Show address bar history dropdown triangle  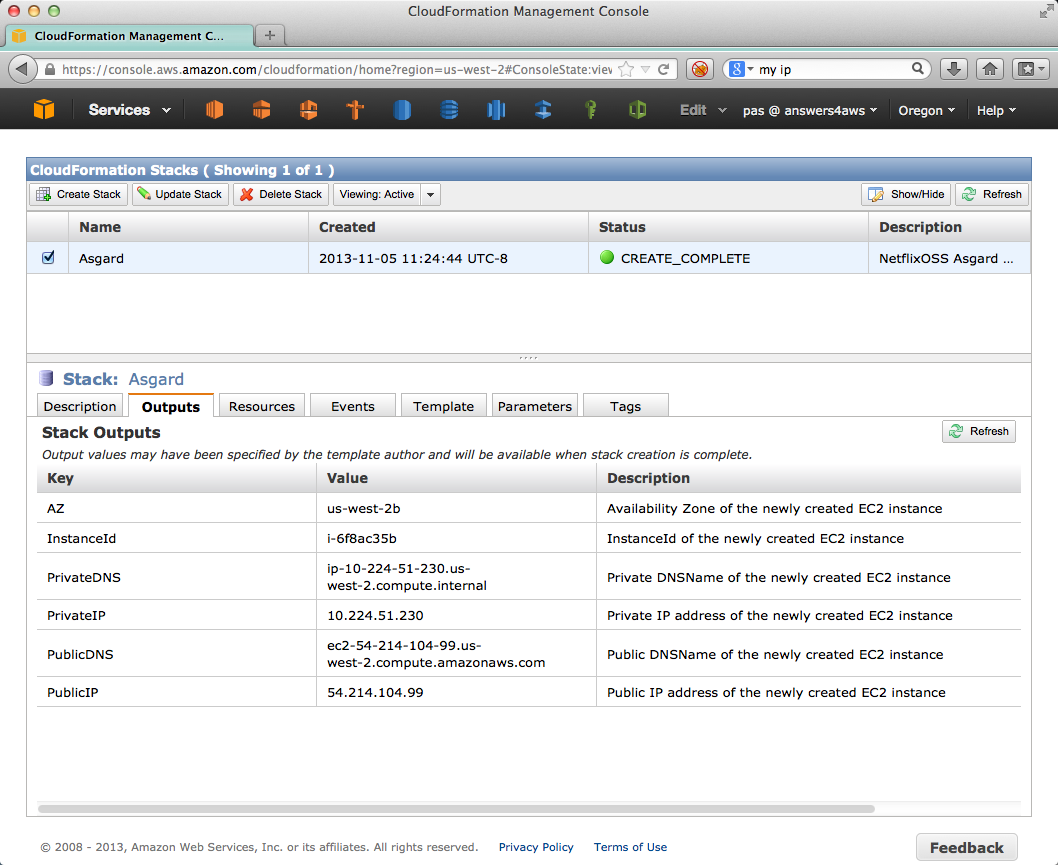coord(645,69)
